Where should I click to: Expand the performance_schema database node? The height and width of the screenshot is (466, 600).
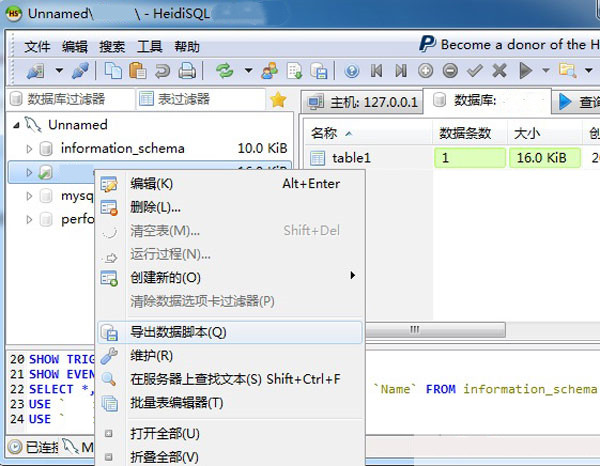29,220
